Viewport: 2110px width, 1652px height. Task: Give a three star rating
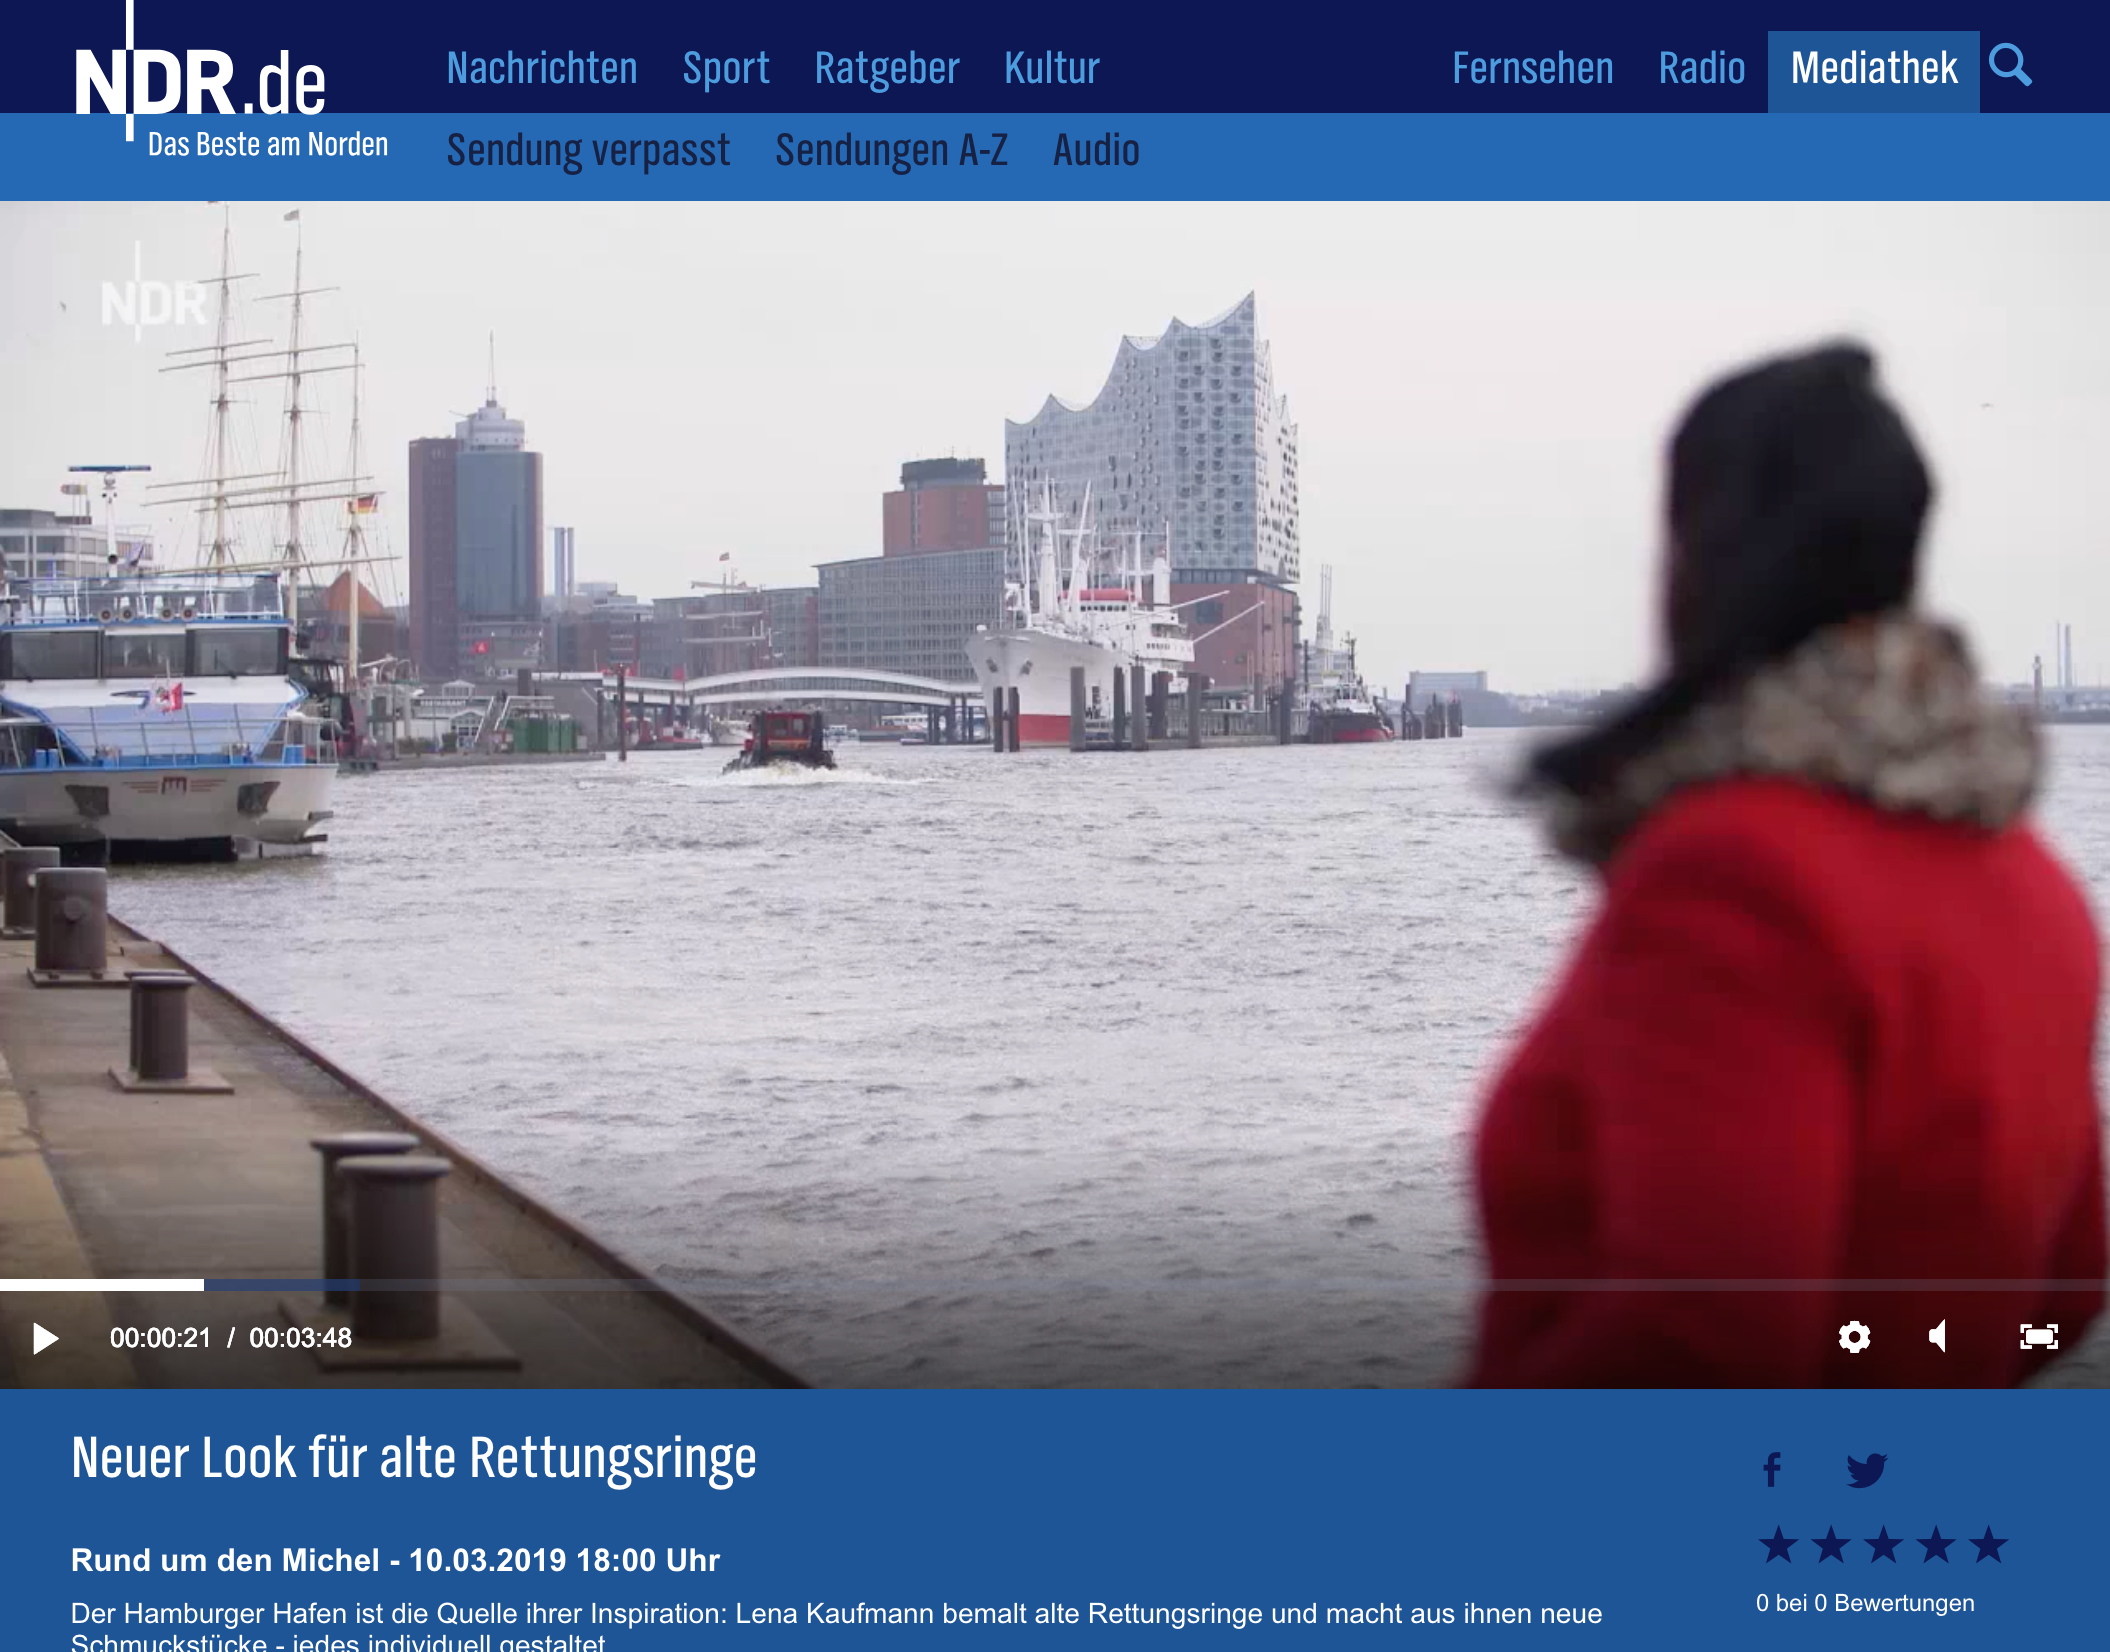coord(1884,1546)
